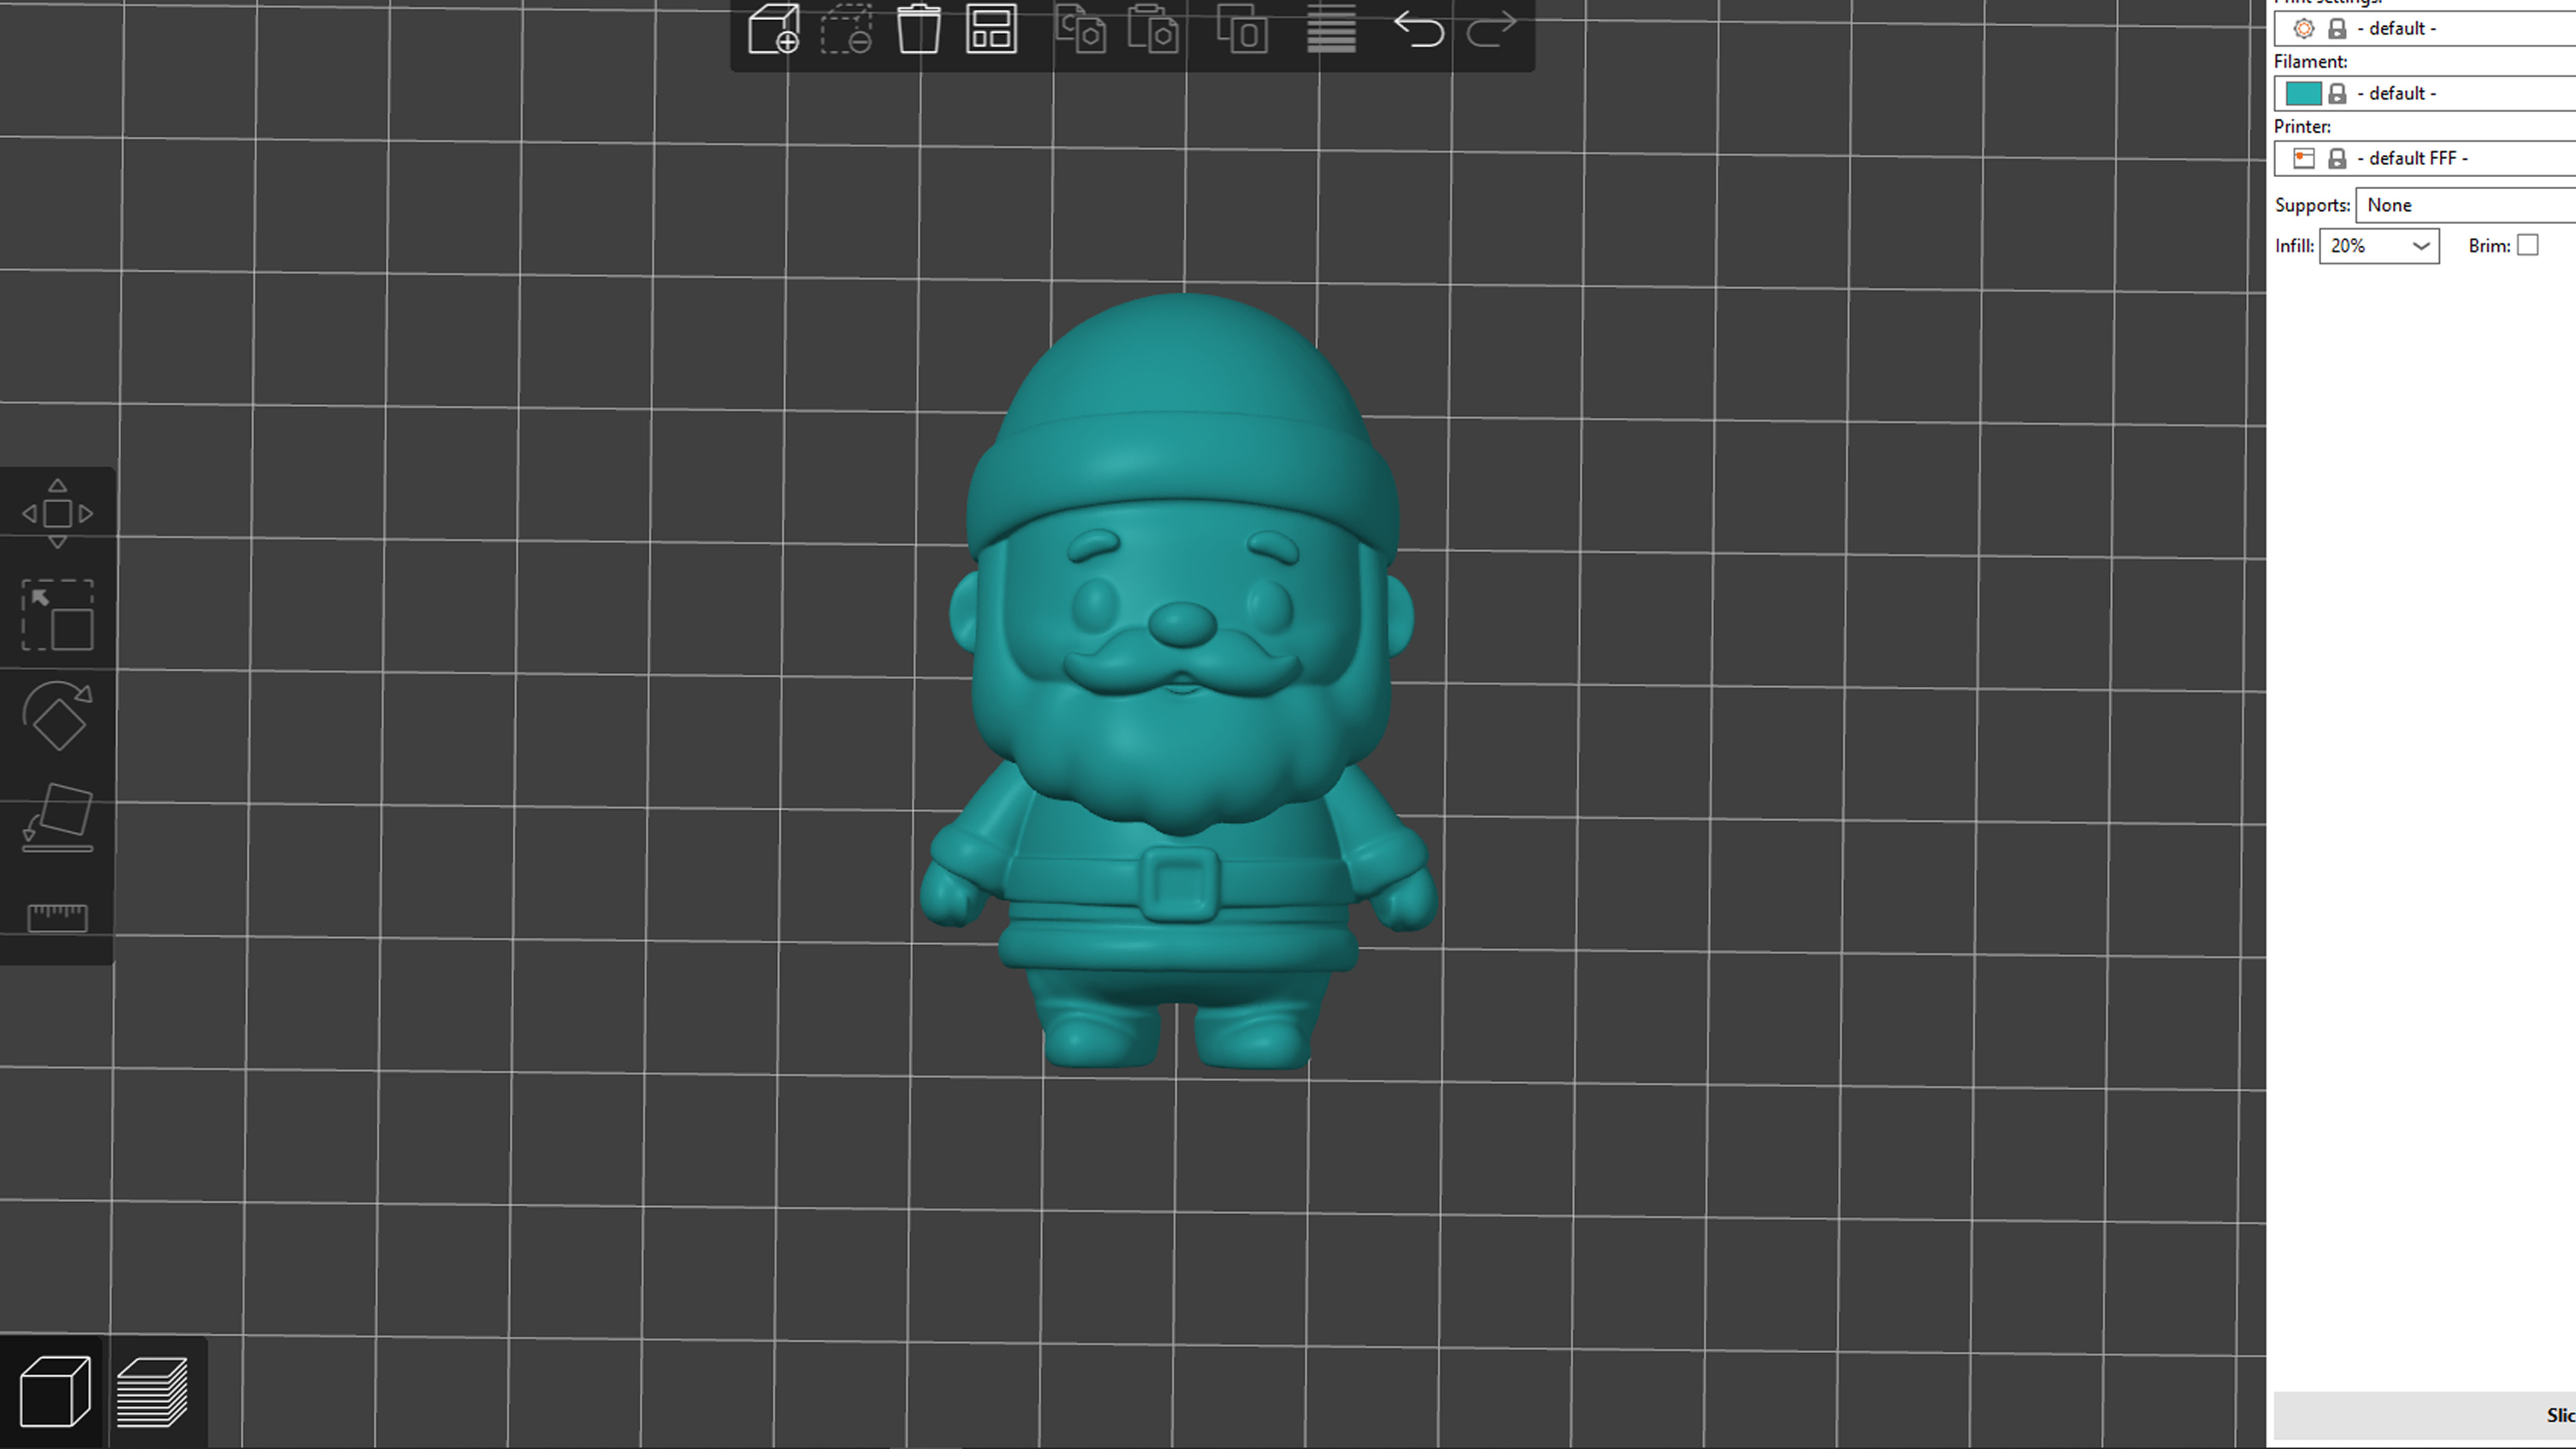
Task: Click the lock icon beside print settings default
Action: 2337,28
